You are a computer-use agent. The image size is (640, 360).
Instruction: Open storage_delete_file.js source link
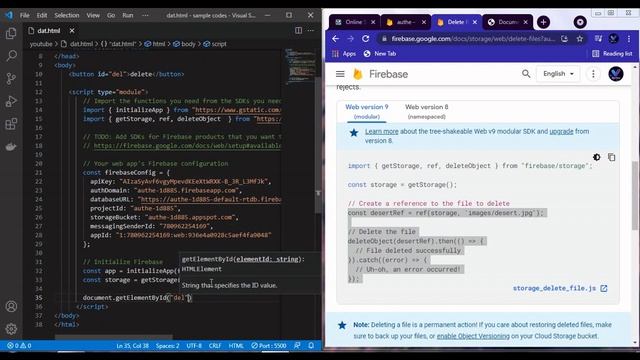point(560,288)
